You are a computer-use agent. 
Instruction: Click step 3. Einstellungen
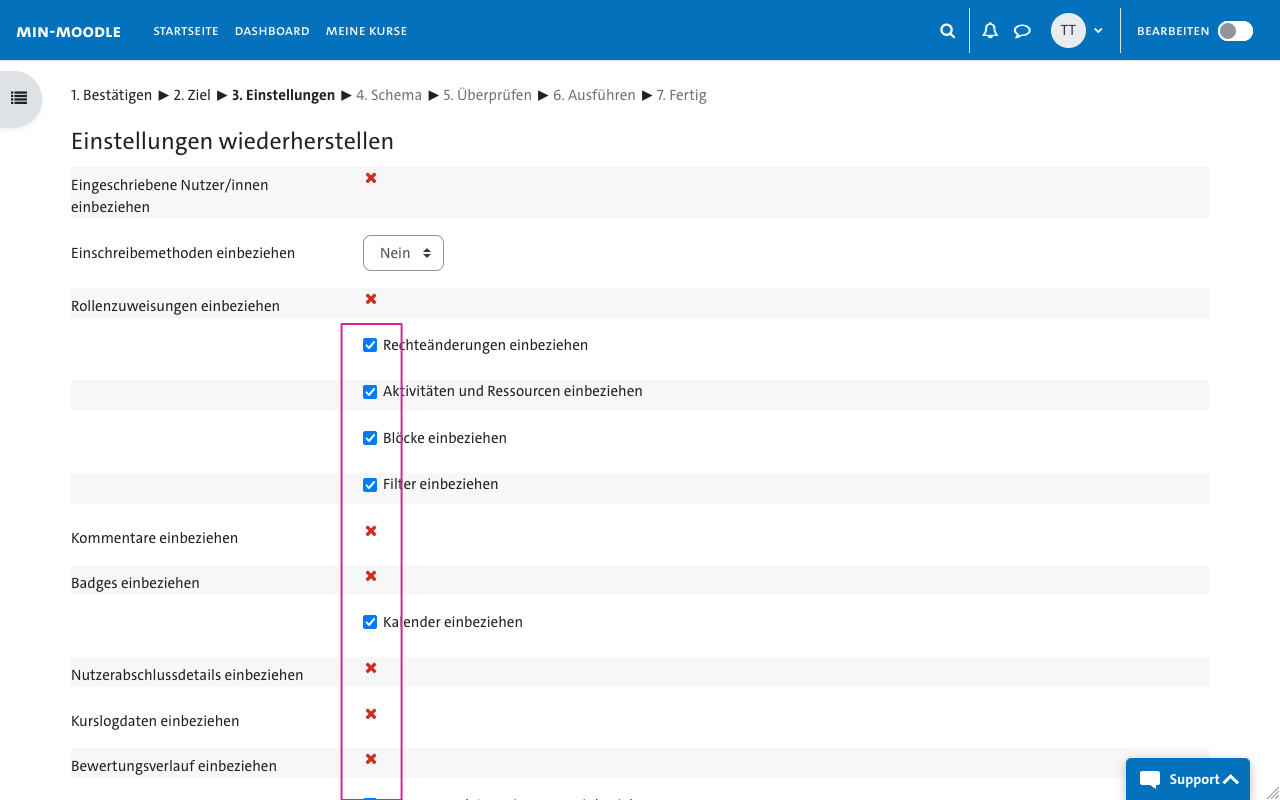pos(283,95)
